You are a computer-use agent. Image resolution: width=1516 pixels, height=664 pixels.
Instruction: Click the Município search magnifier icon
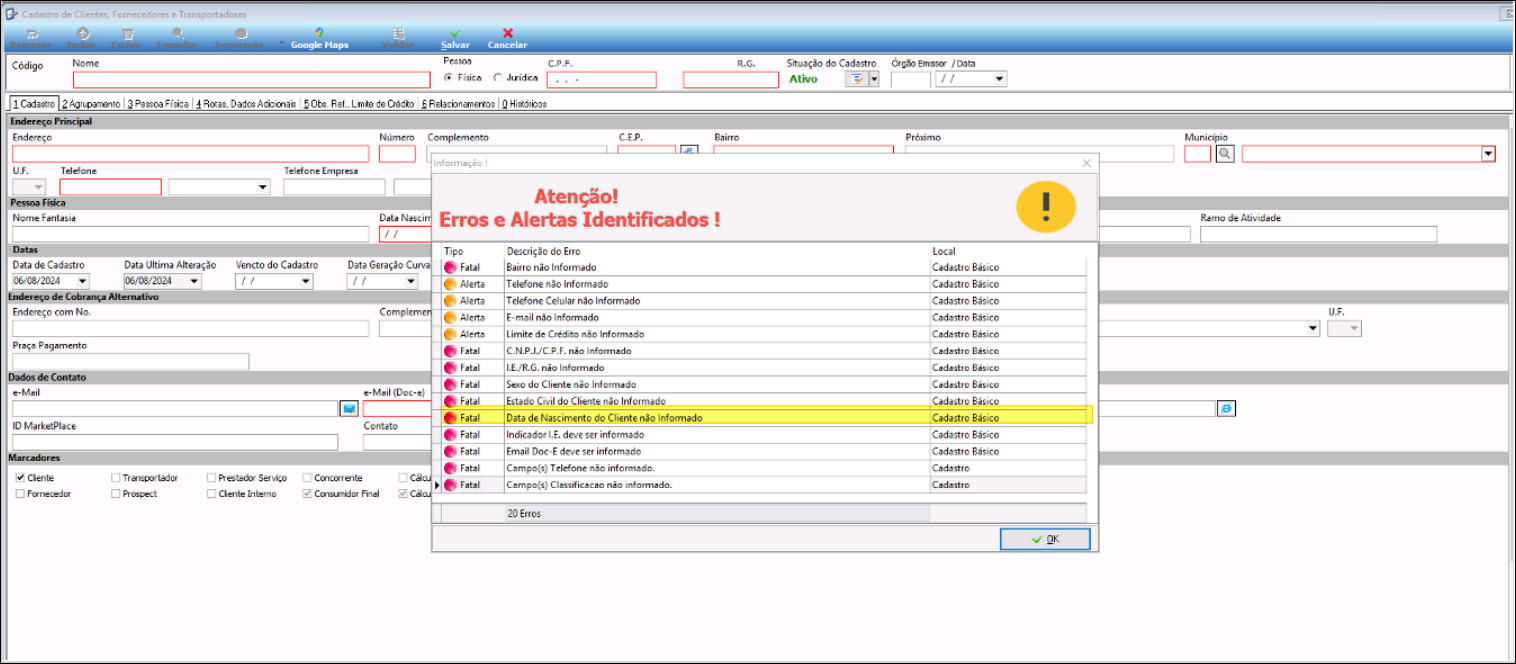[x=1225, y=154]
